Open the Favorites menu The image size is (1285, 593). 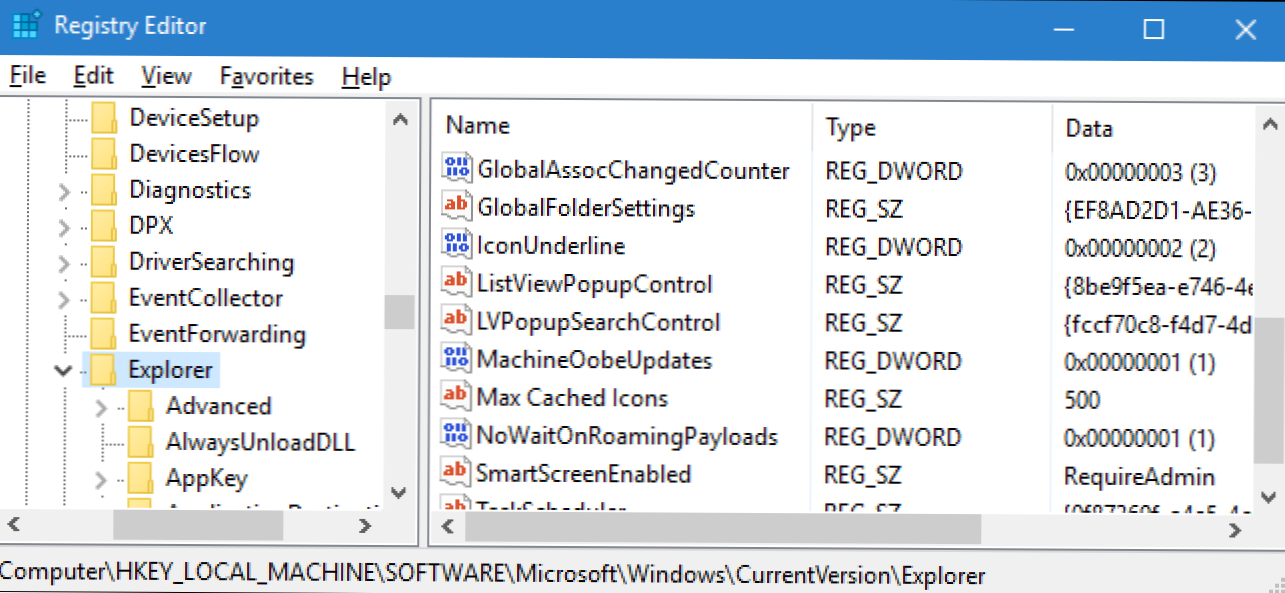[266, 77]
